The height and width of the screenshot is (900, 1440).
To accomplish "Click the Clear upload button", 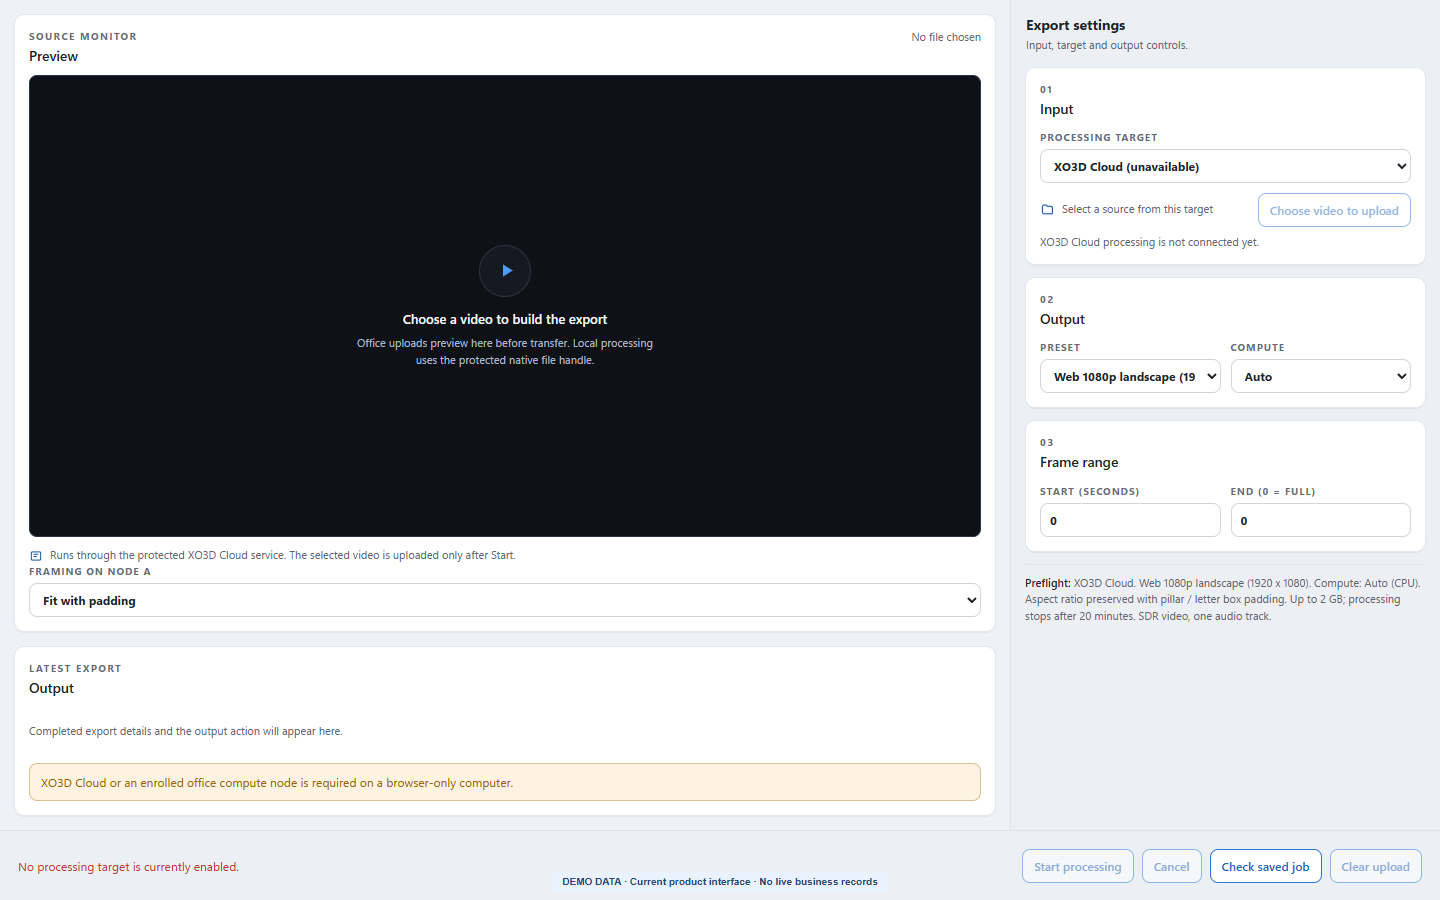I will pyautogui.click(x=1375, y=866).
